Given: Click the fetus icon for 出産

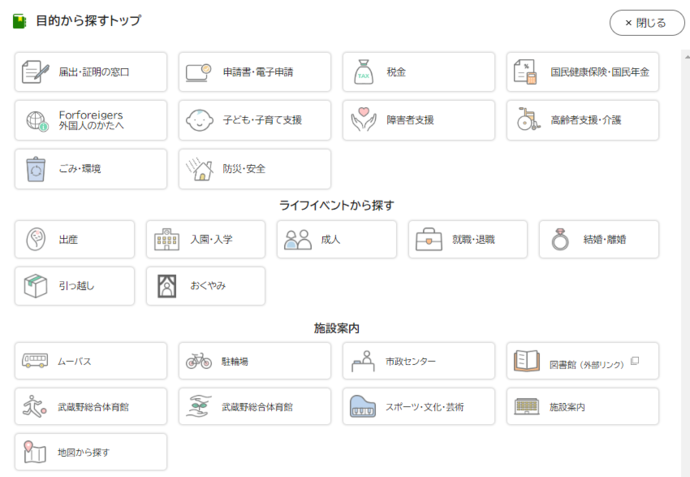Looking at the screenshot, I should point(36,239).
